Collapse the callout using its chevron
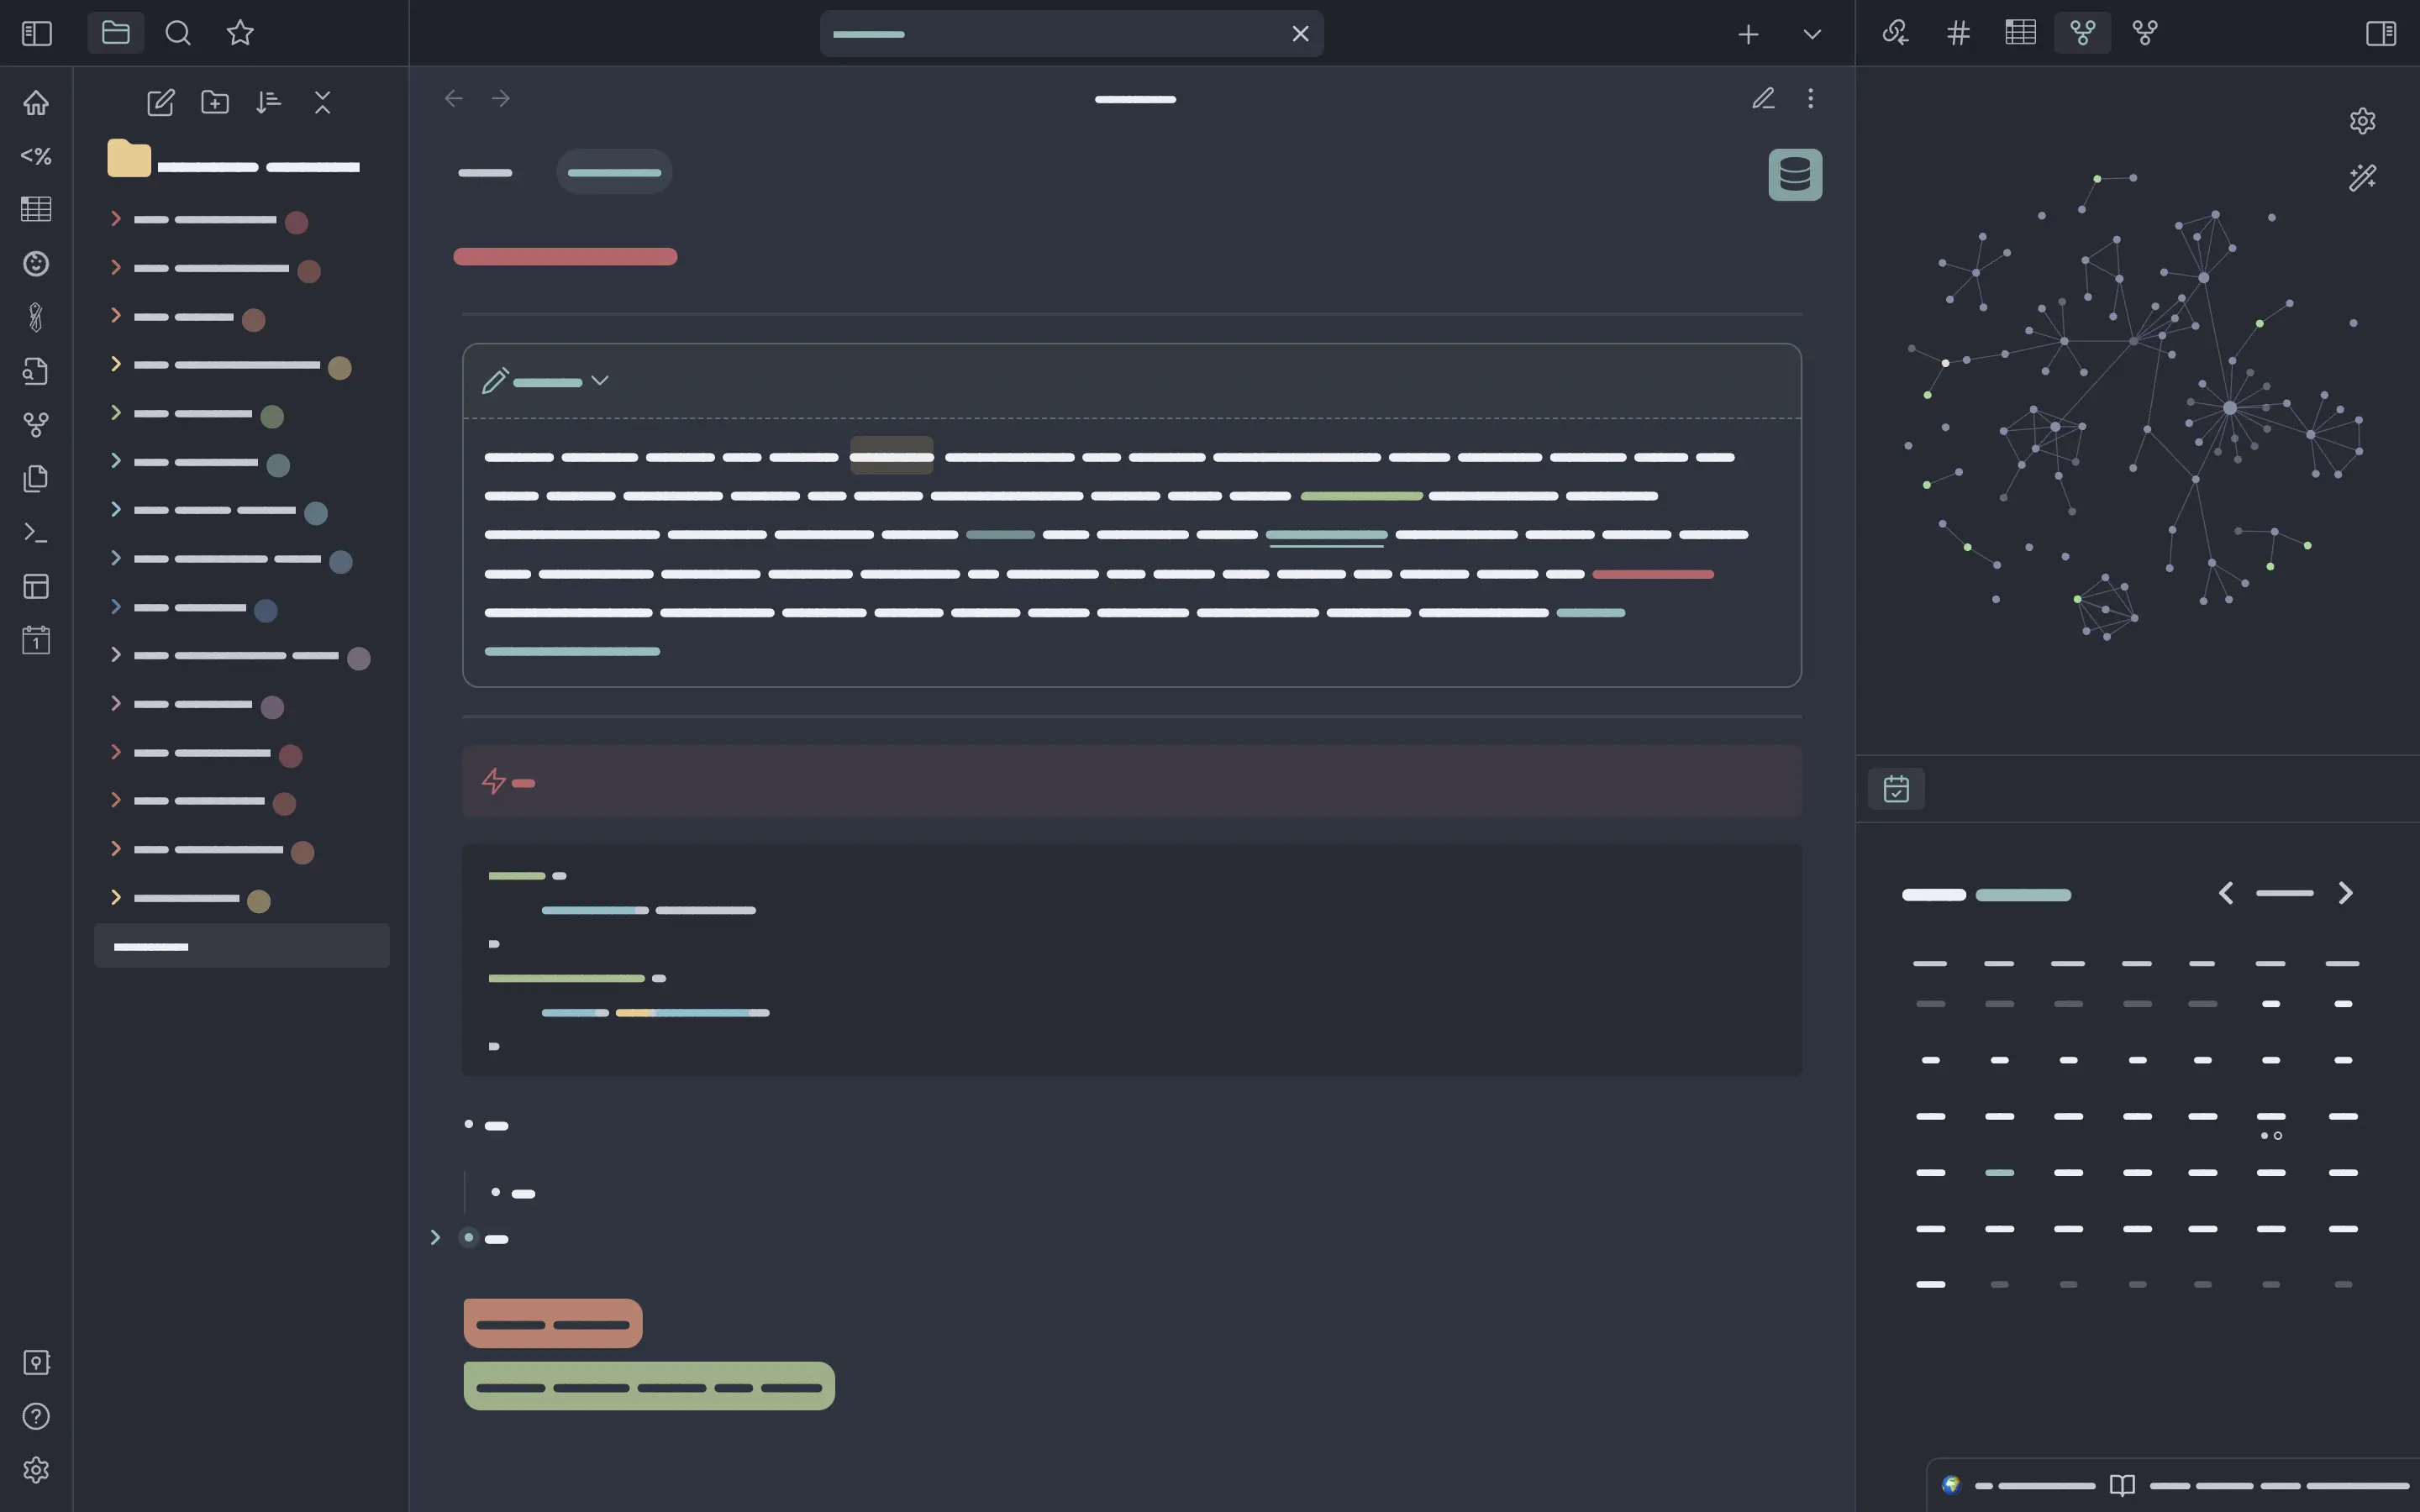The height and width of the screenshot is (1512, 2420). tap(599, 380)
